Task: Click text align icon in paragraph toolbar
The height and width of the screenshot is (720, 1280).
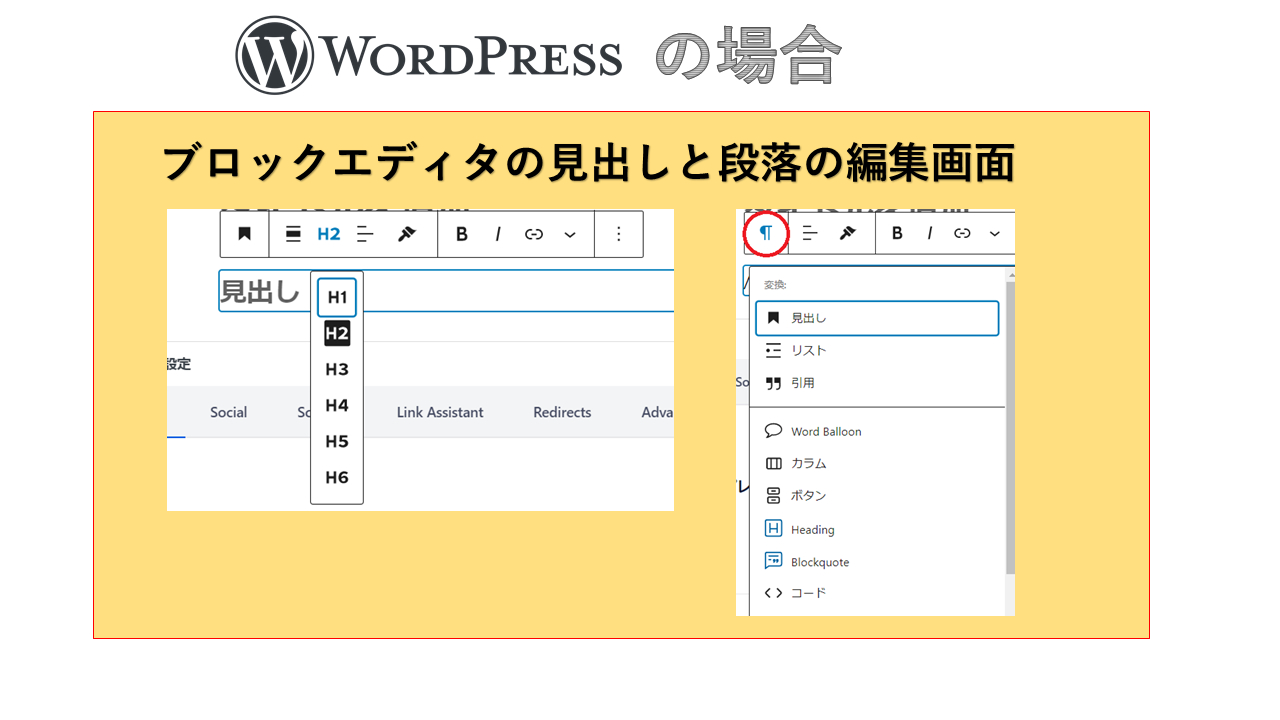Action: coord(810,233)
